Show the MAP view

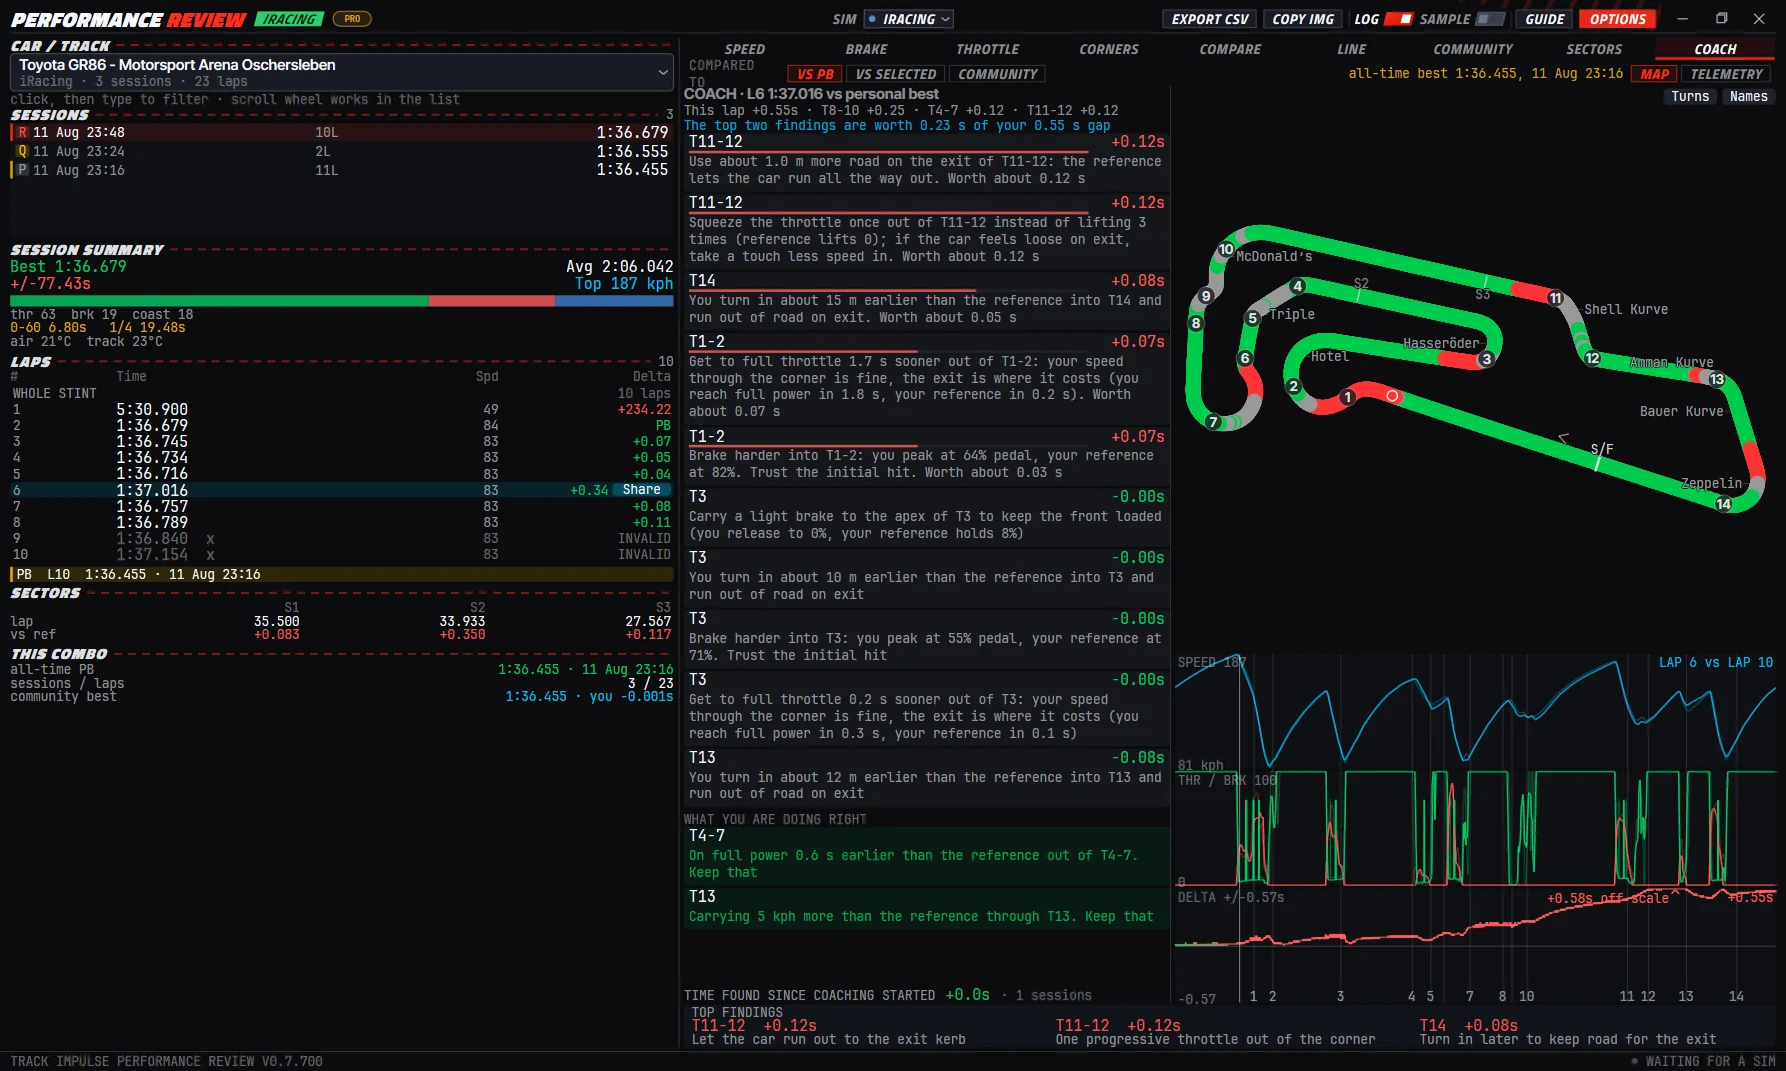pos(1655,74)
